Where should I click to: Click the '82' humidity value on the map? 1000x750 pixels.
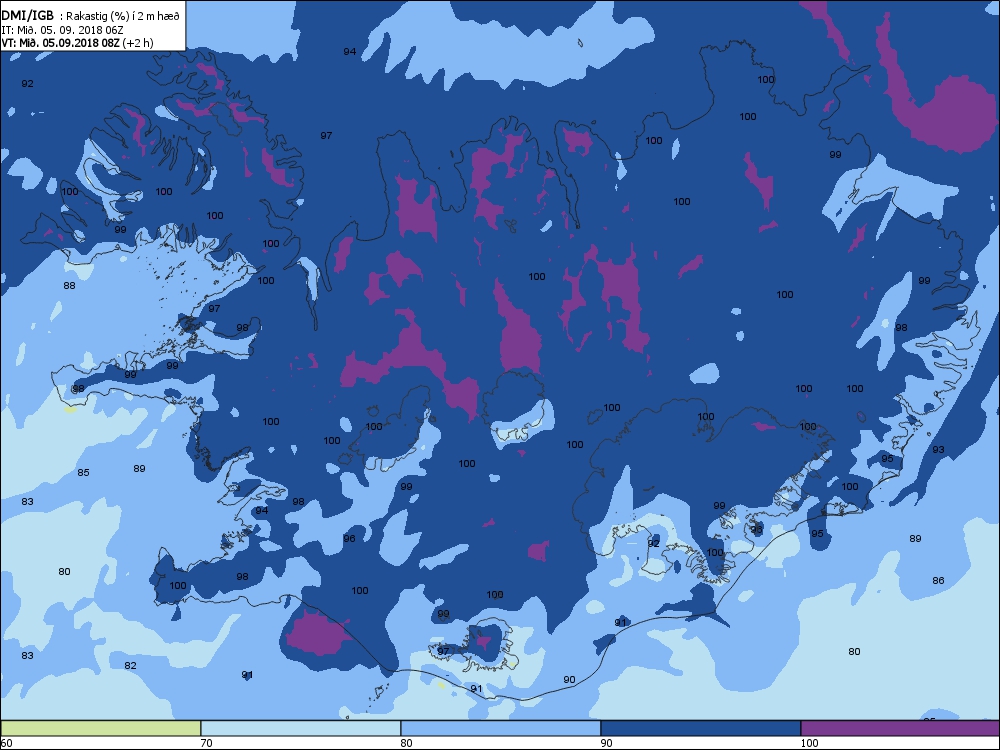(130, 665)
